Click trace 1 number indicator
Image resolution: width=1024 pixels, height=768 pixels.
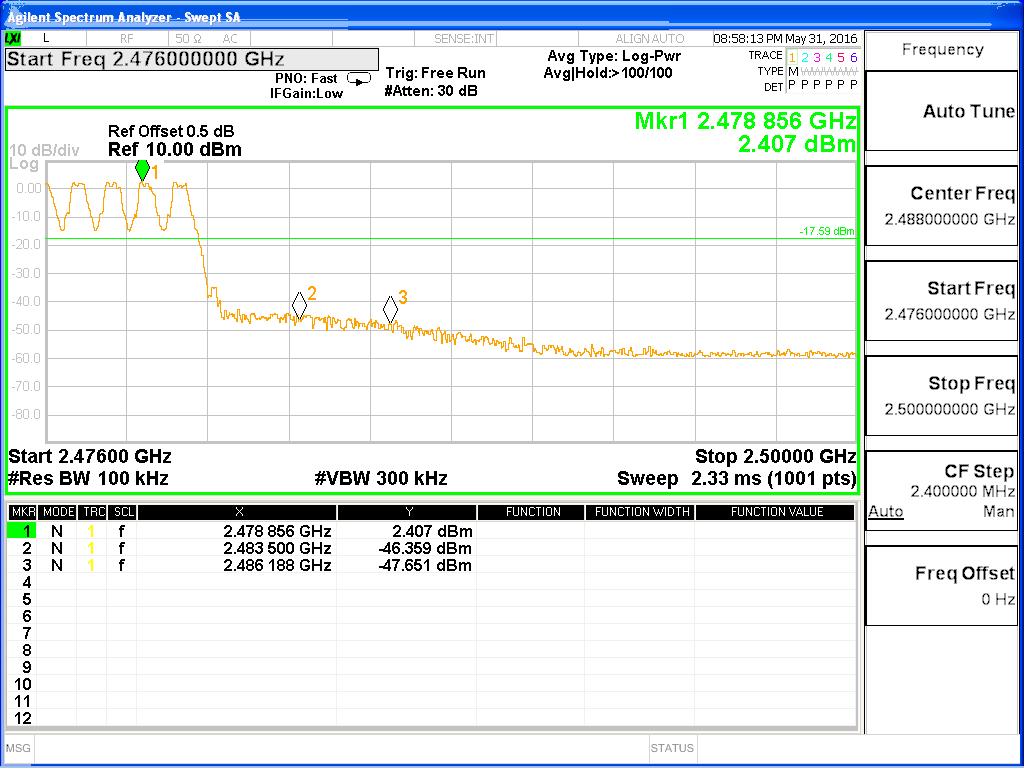[x=792, y=57]
